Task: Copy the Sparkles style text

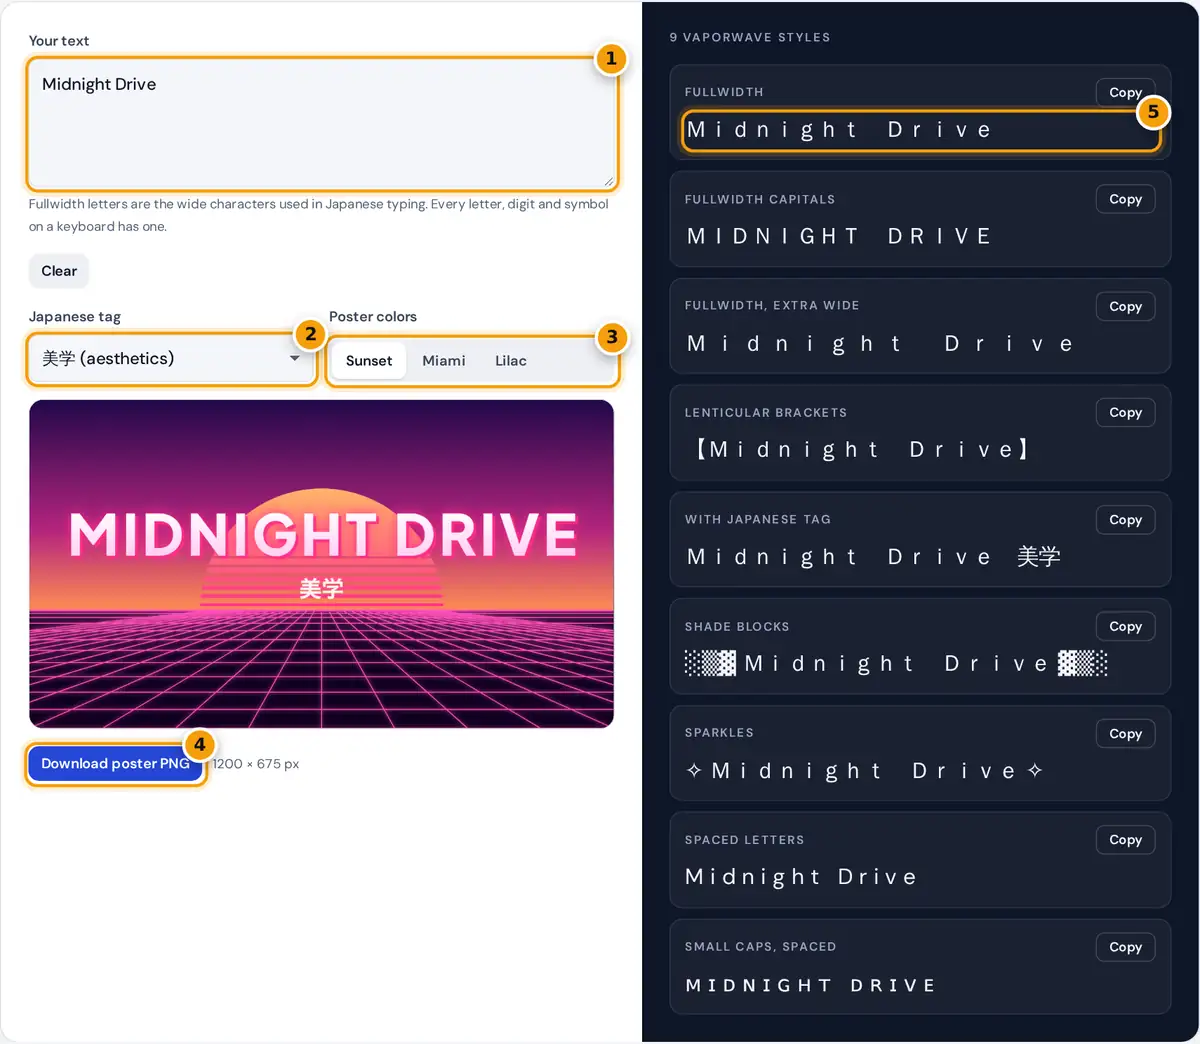Action: [1125, 734]
